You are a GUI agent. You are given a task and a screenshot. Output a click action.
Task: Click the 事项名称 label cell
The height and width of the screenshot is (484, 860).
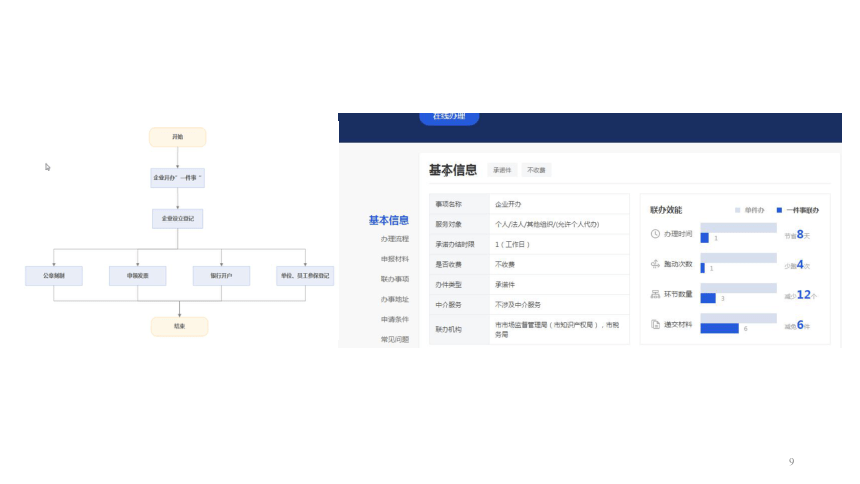point(460,204)
